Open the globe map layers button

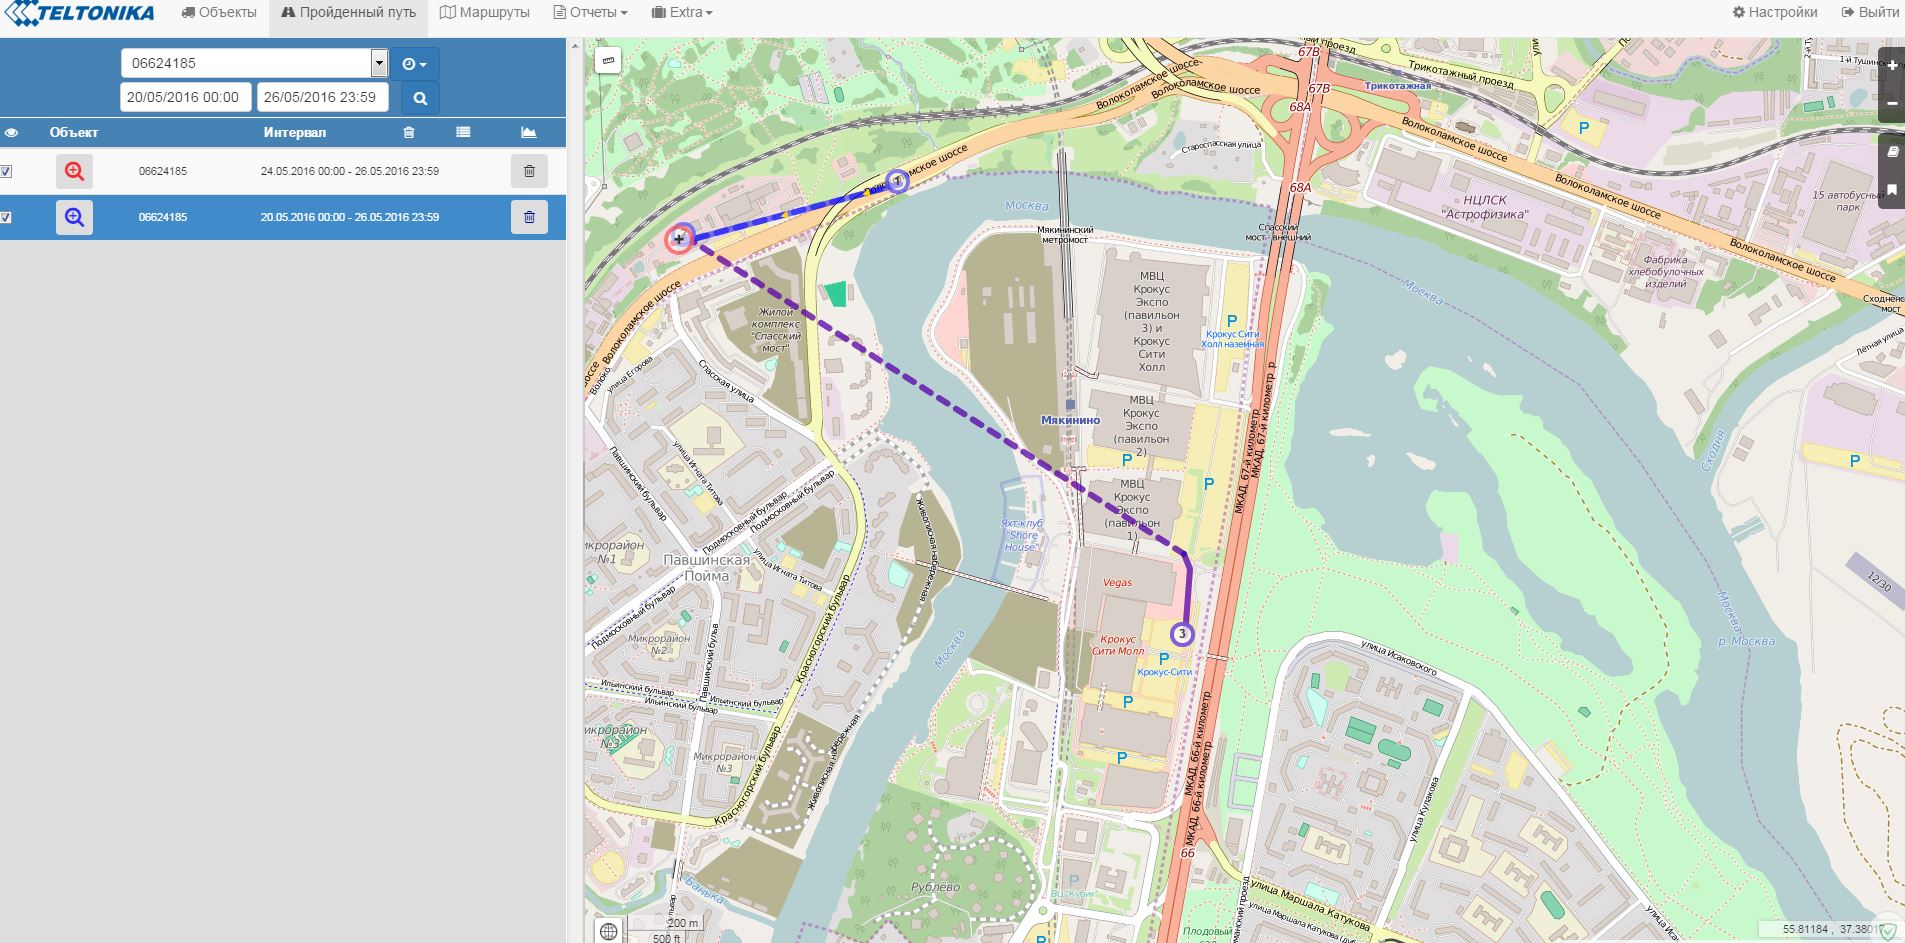point(608,931)
